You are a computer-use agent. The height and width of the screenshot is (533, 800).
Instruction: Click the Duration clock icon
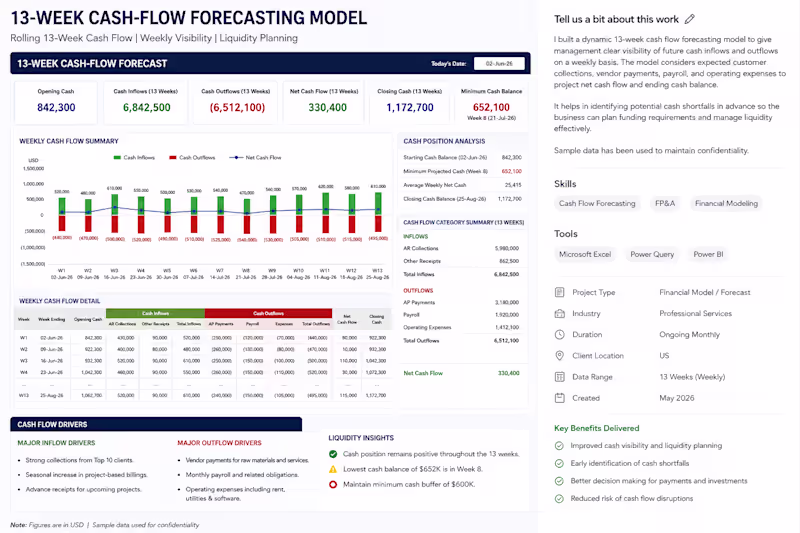[560, 335]
